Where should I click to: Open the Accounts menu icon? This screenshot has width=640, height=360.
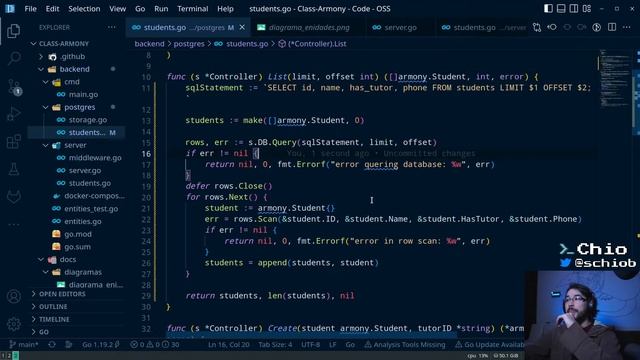pos(14,296)
